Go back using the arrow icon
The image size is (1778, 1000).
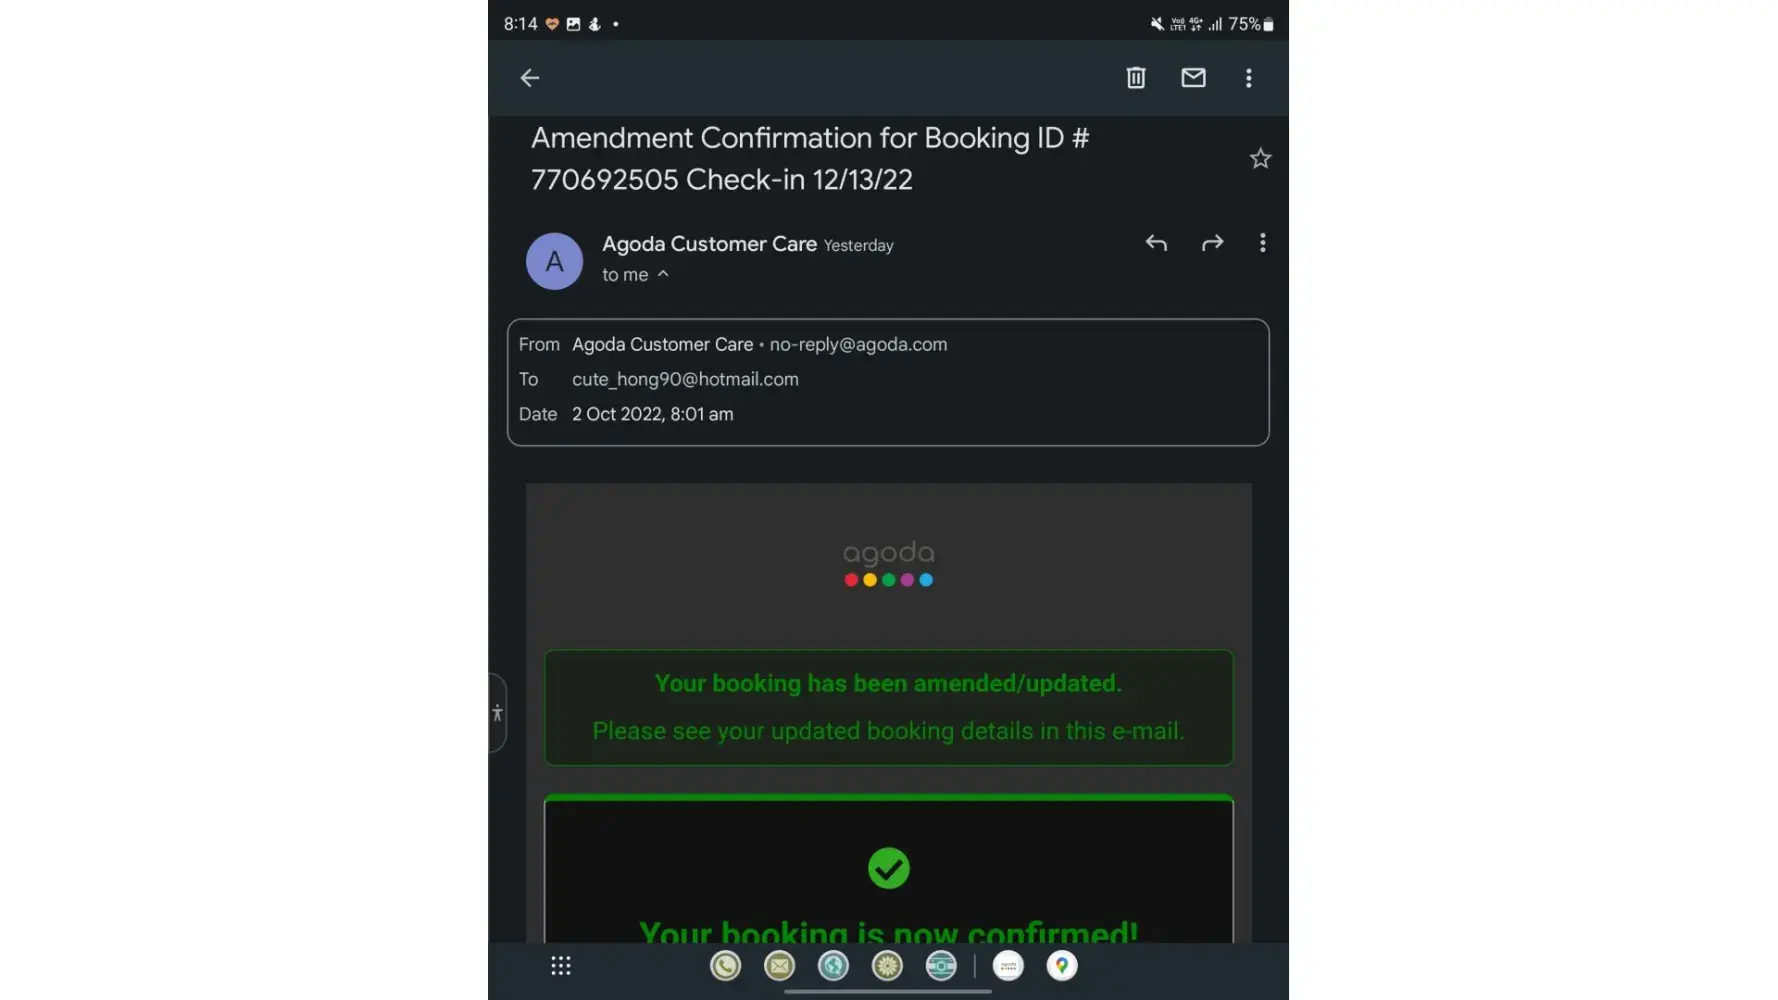pos(530,78)
